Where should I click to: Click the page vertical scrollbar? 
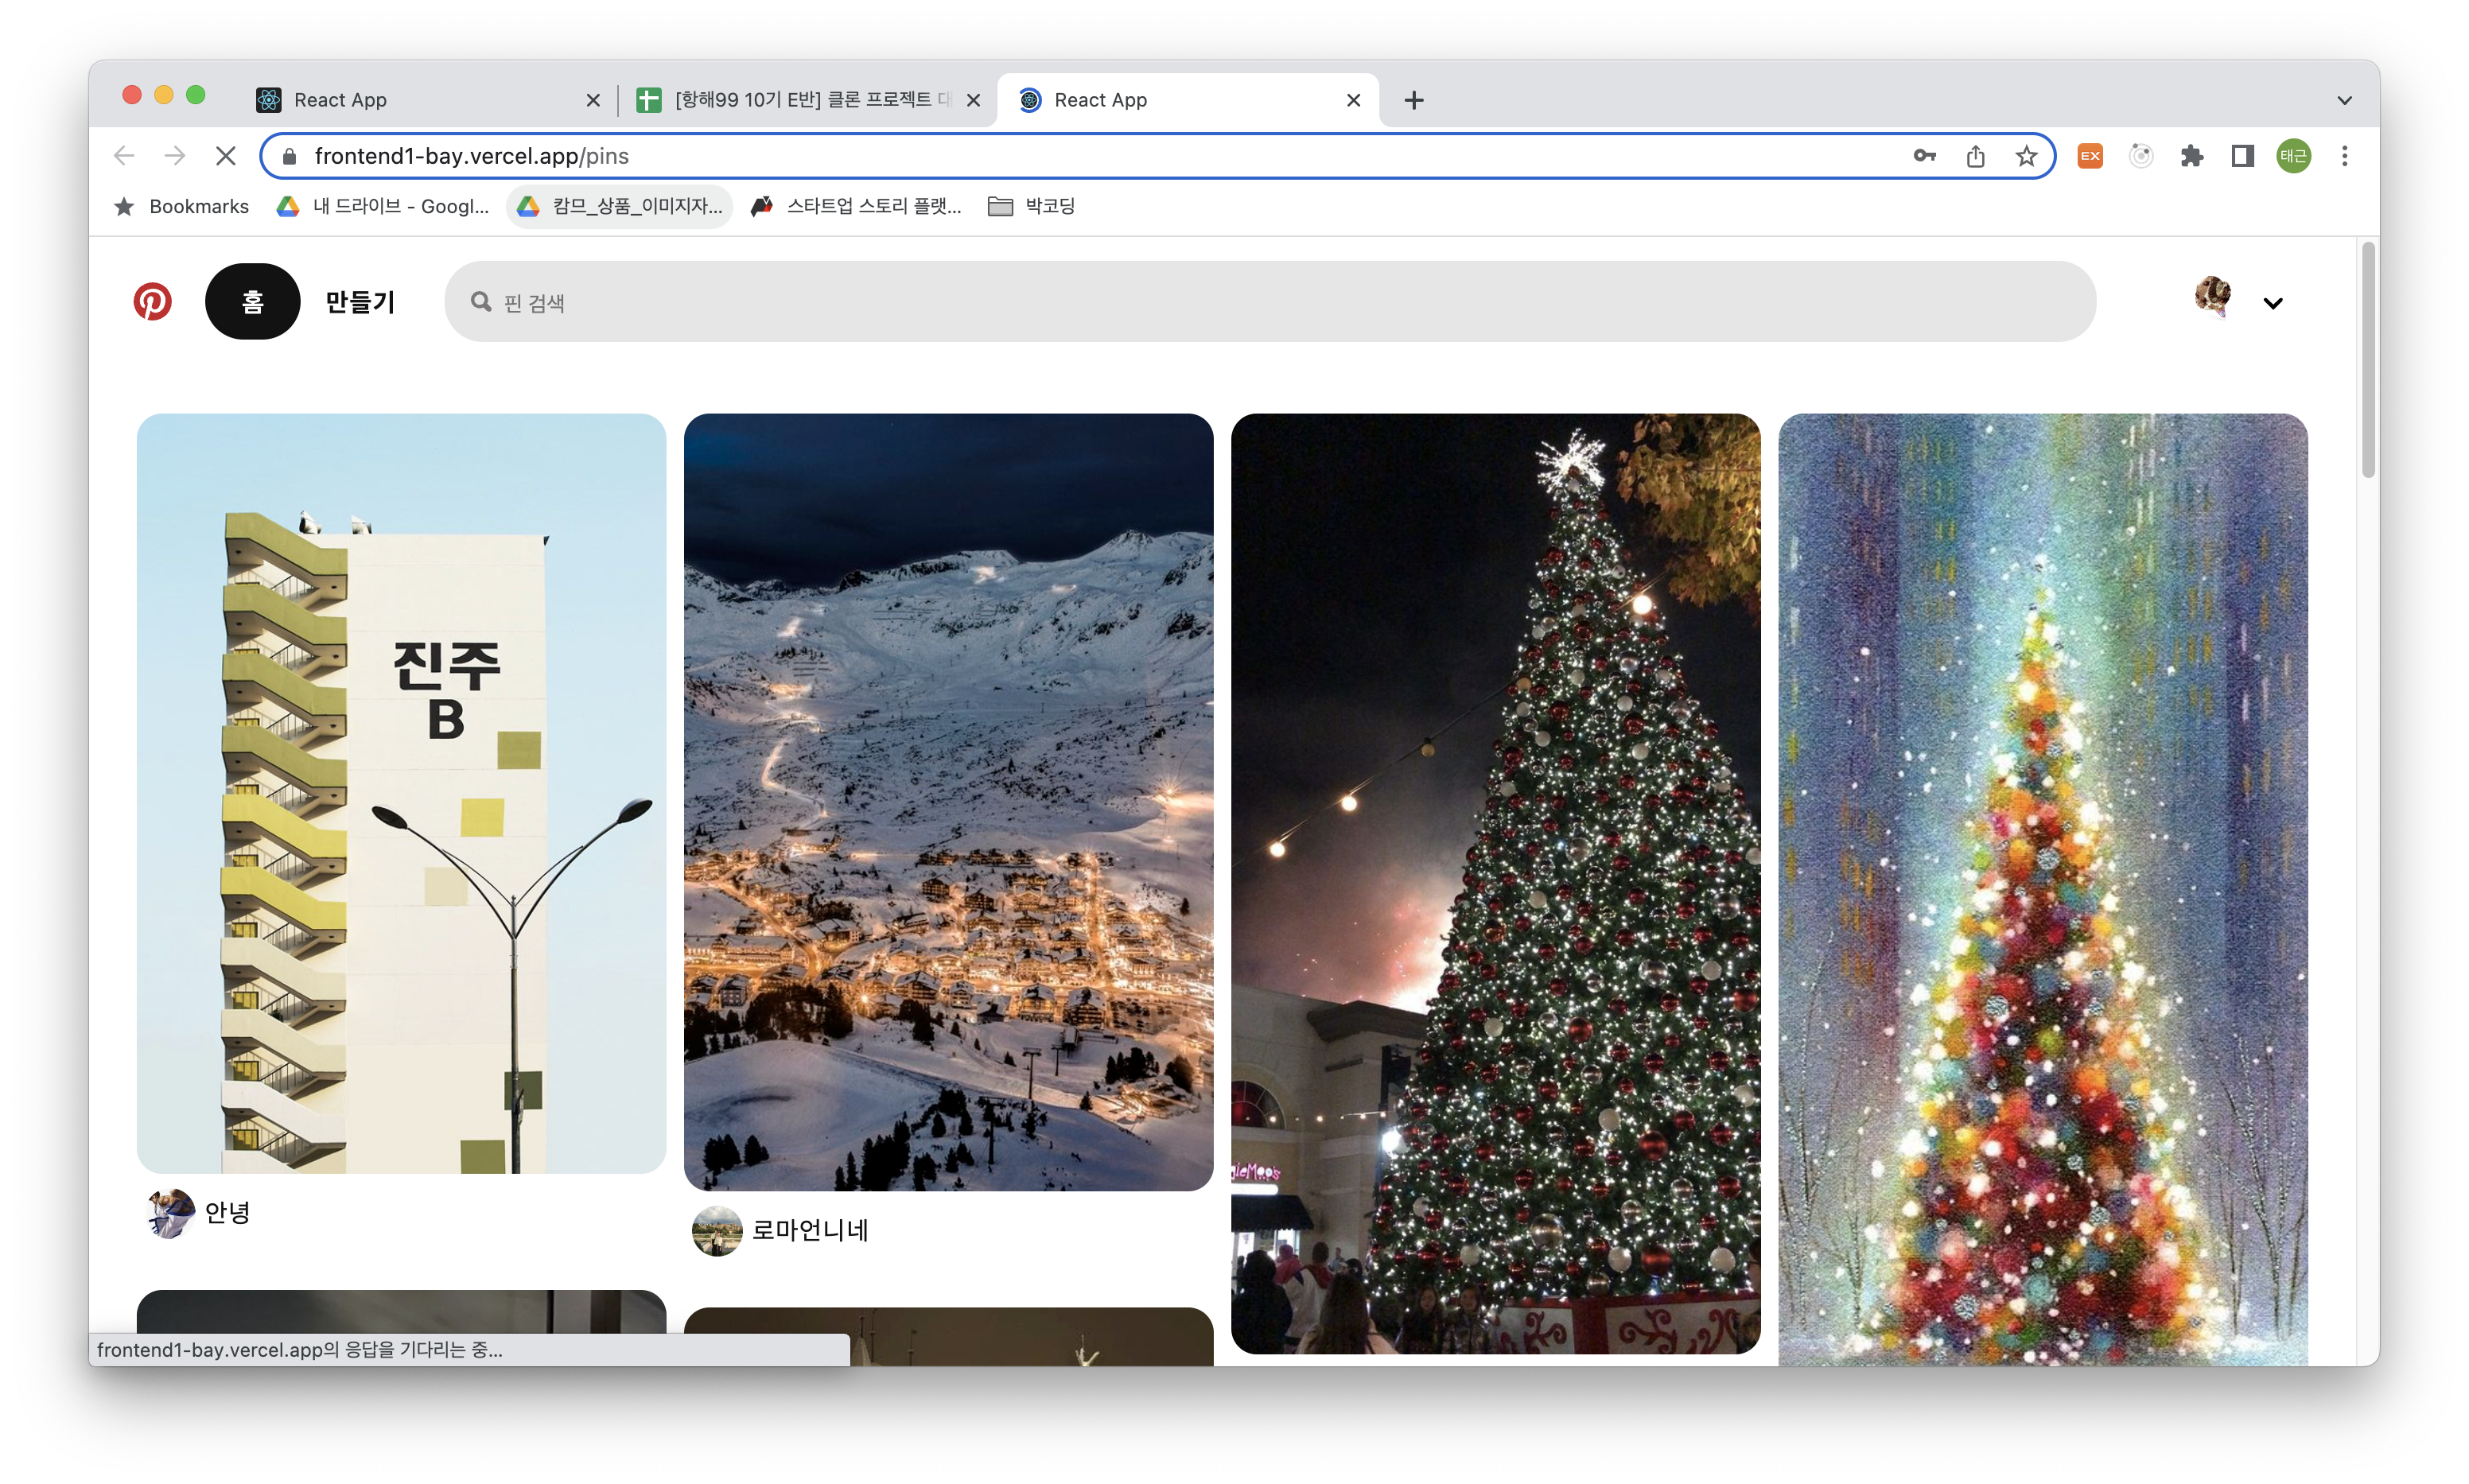pyautogui.click(x=2367, y=360)
